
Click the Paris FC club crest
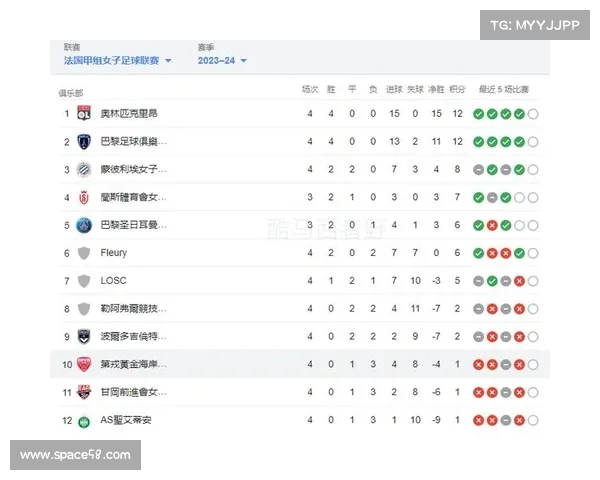(84, 142)
